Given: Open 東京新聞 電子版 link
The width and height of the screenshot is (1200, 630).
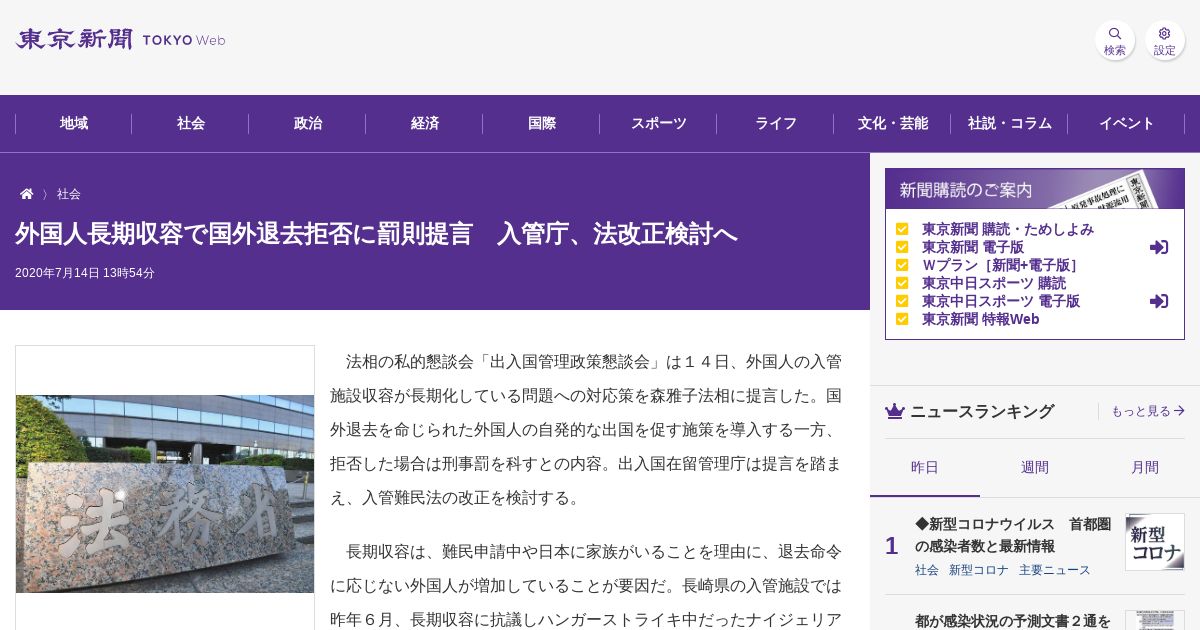Looking at the screenshot, I should 973,247.
